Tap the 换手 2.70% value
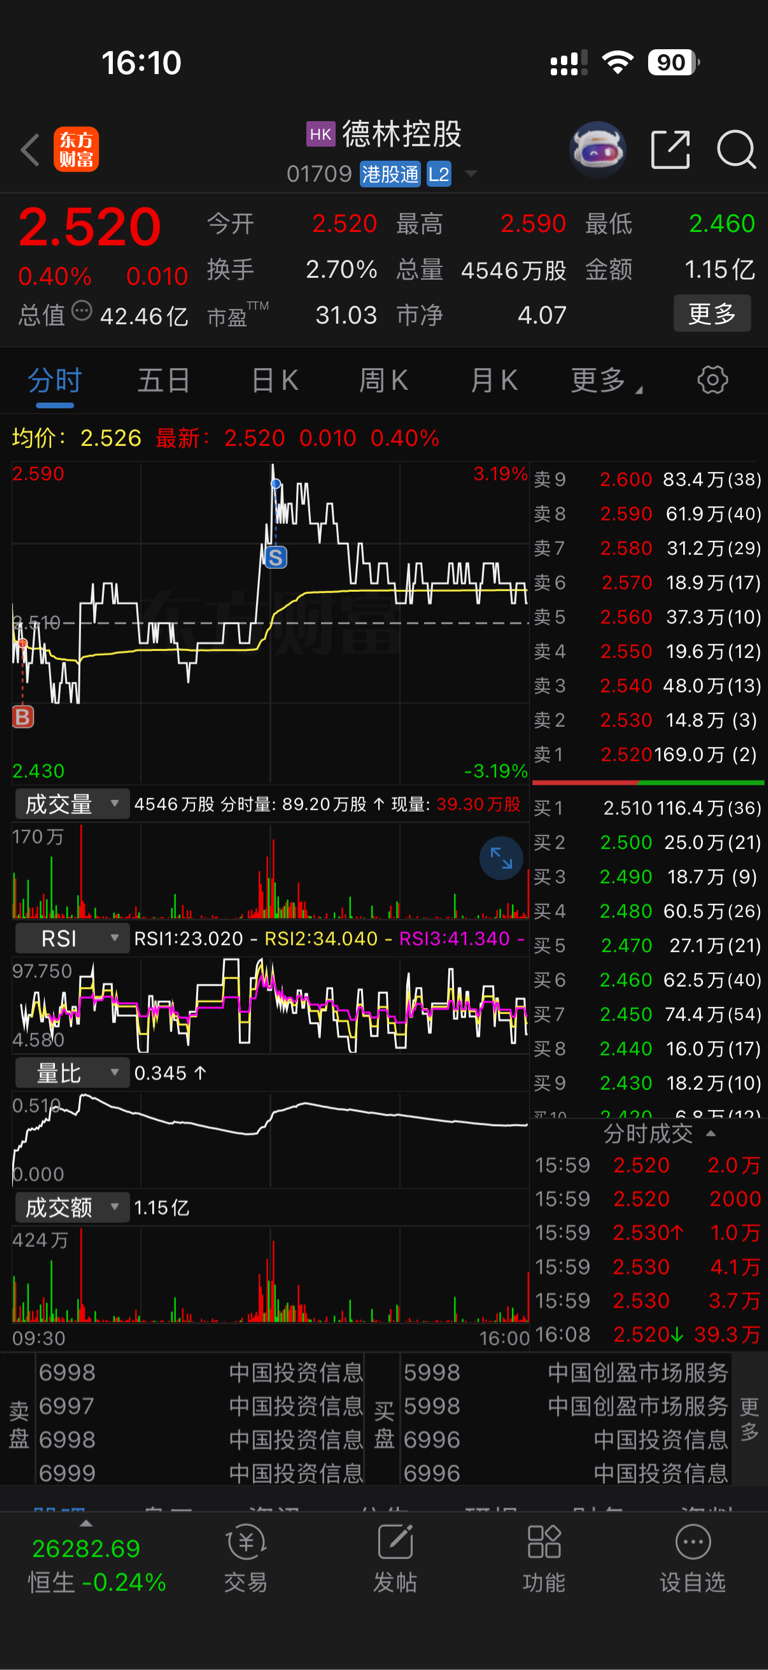The width and height of the screenshot is (768, 1670). click(342, 269)
